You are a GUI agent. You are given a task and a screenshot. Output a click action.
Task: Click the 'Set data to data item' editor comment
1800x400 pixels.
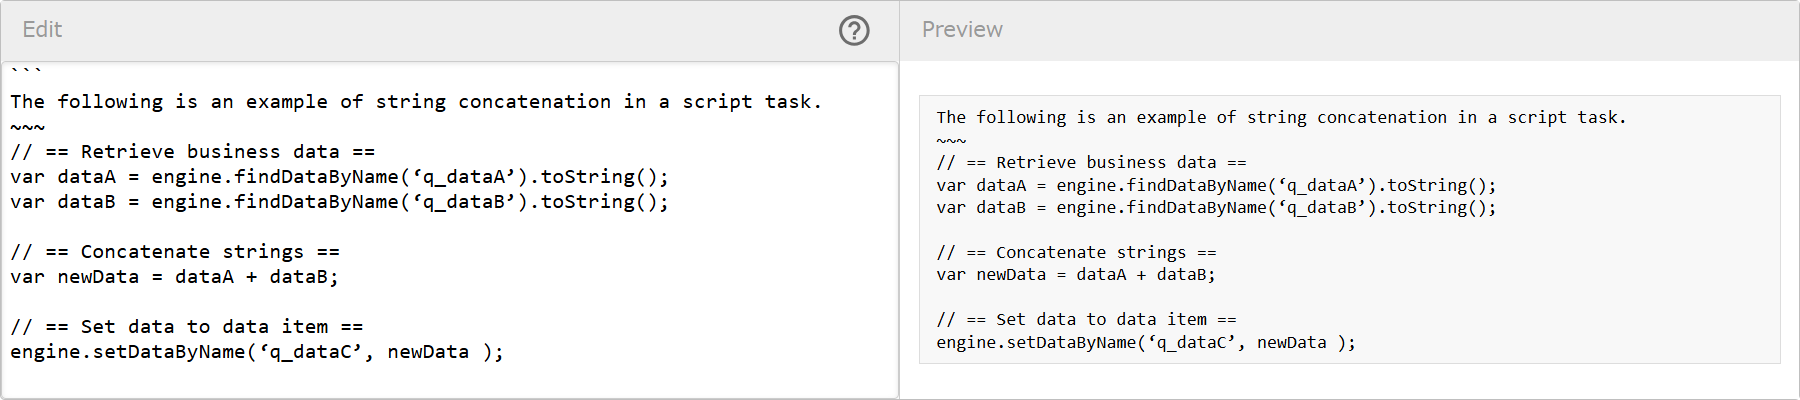(187, 327)
